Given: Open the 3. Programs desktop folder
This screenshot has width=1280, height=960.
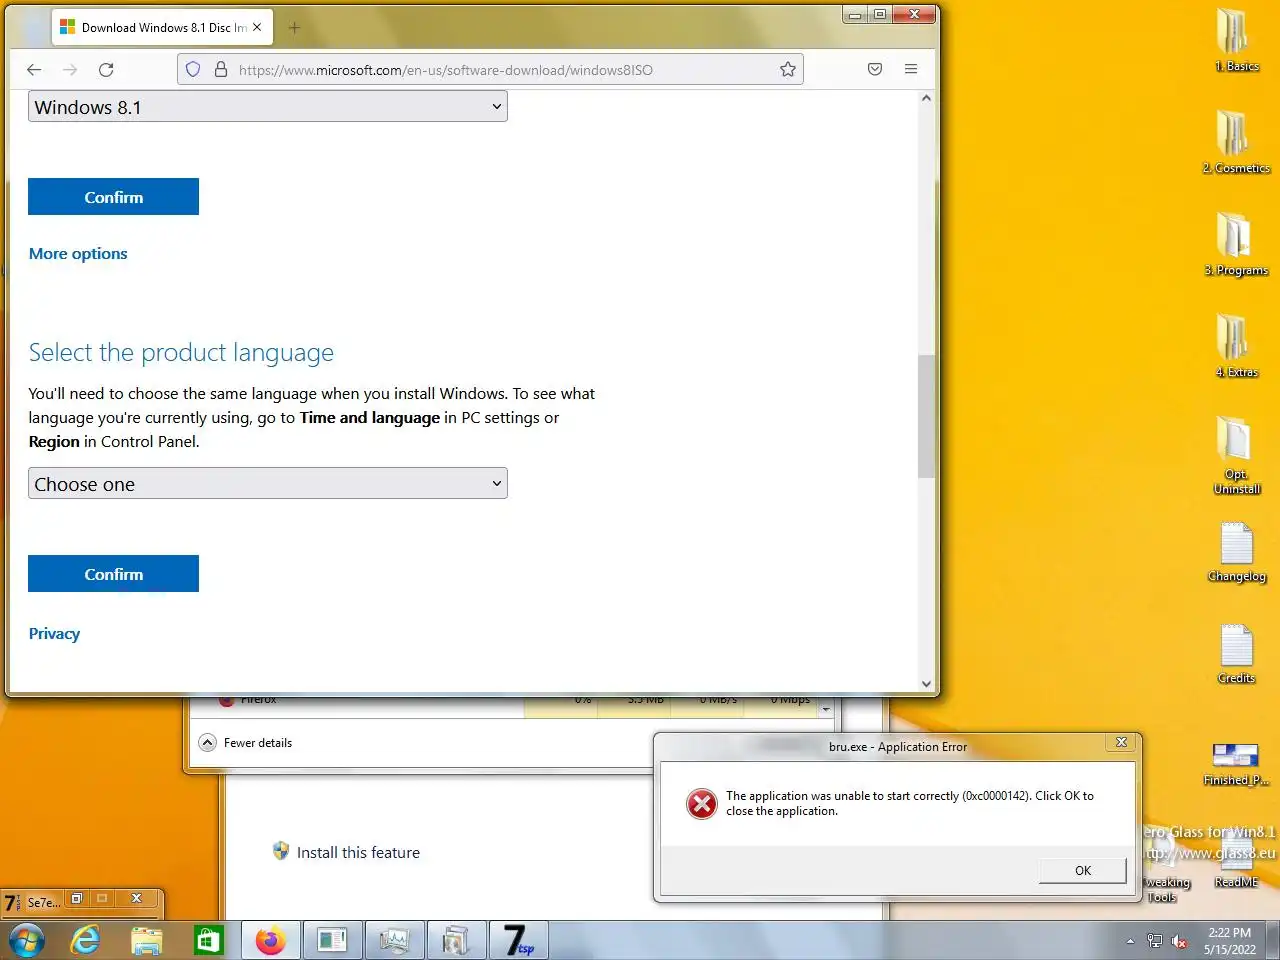Looking at the screenshot, I should (1236, 244).
